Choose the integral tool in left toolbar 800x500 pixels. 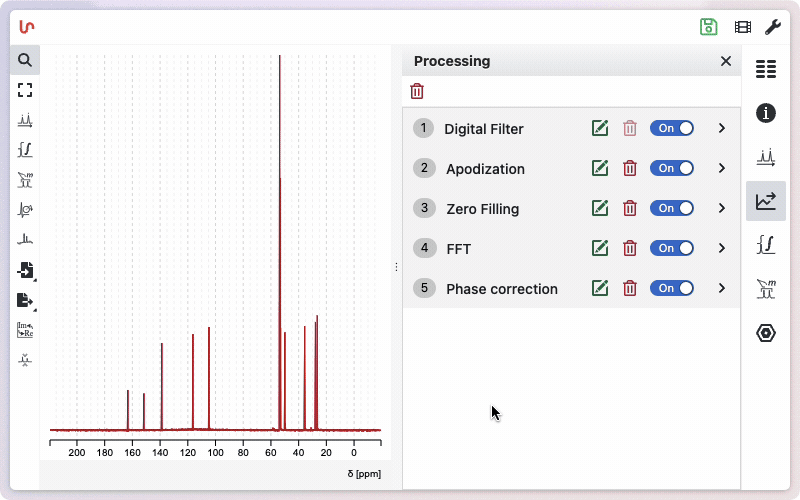click(x=25, y=150)
